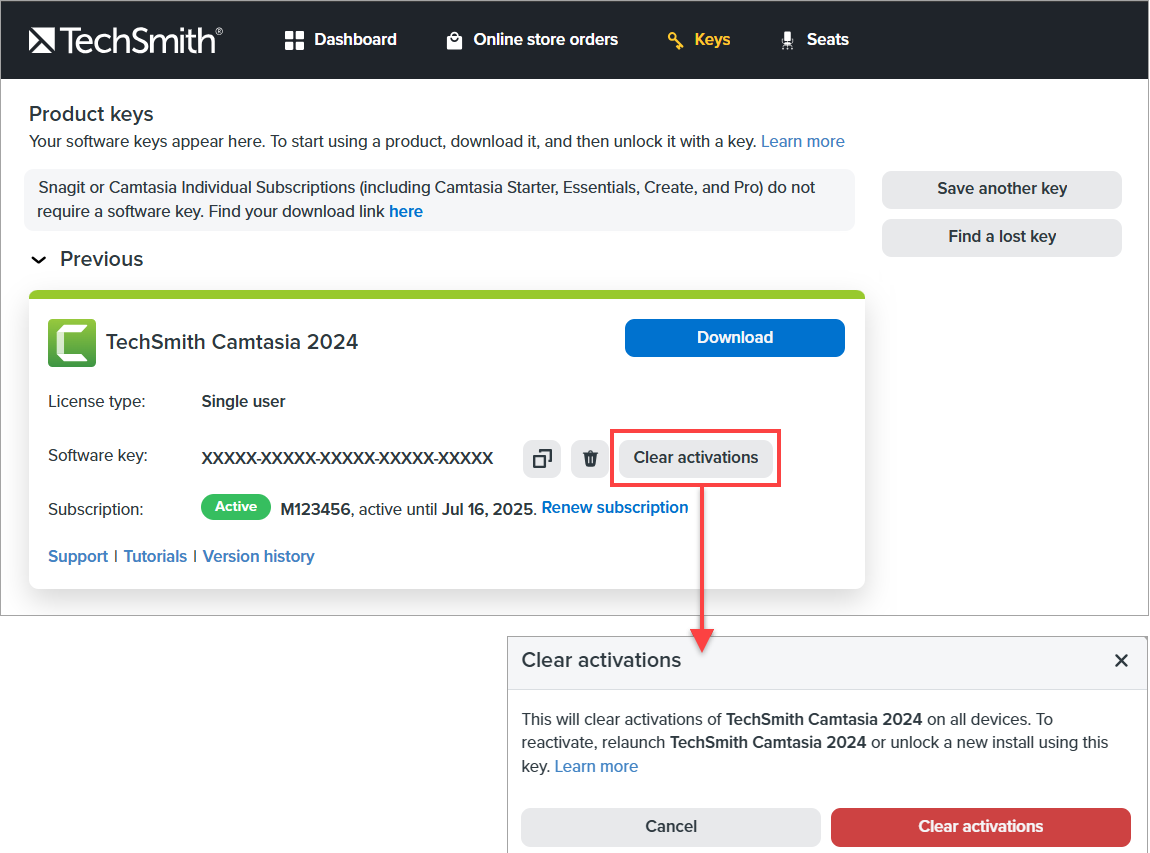This screenshot has width=1150, height=853.
Task: Open the Version history link
Action: pos(258,557)
